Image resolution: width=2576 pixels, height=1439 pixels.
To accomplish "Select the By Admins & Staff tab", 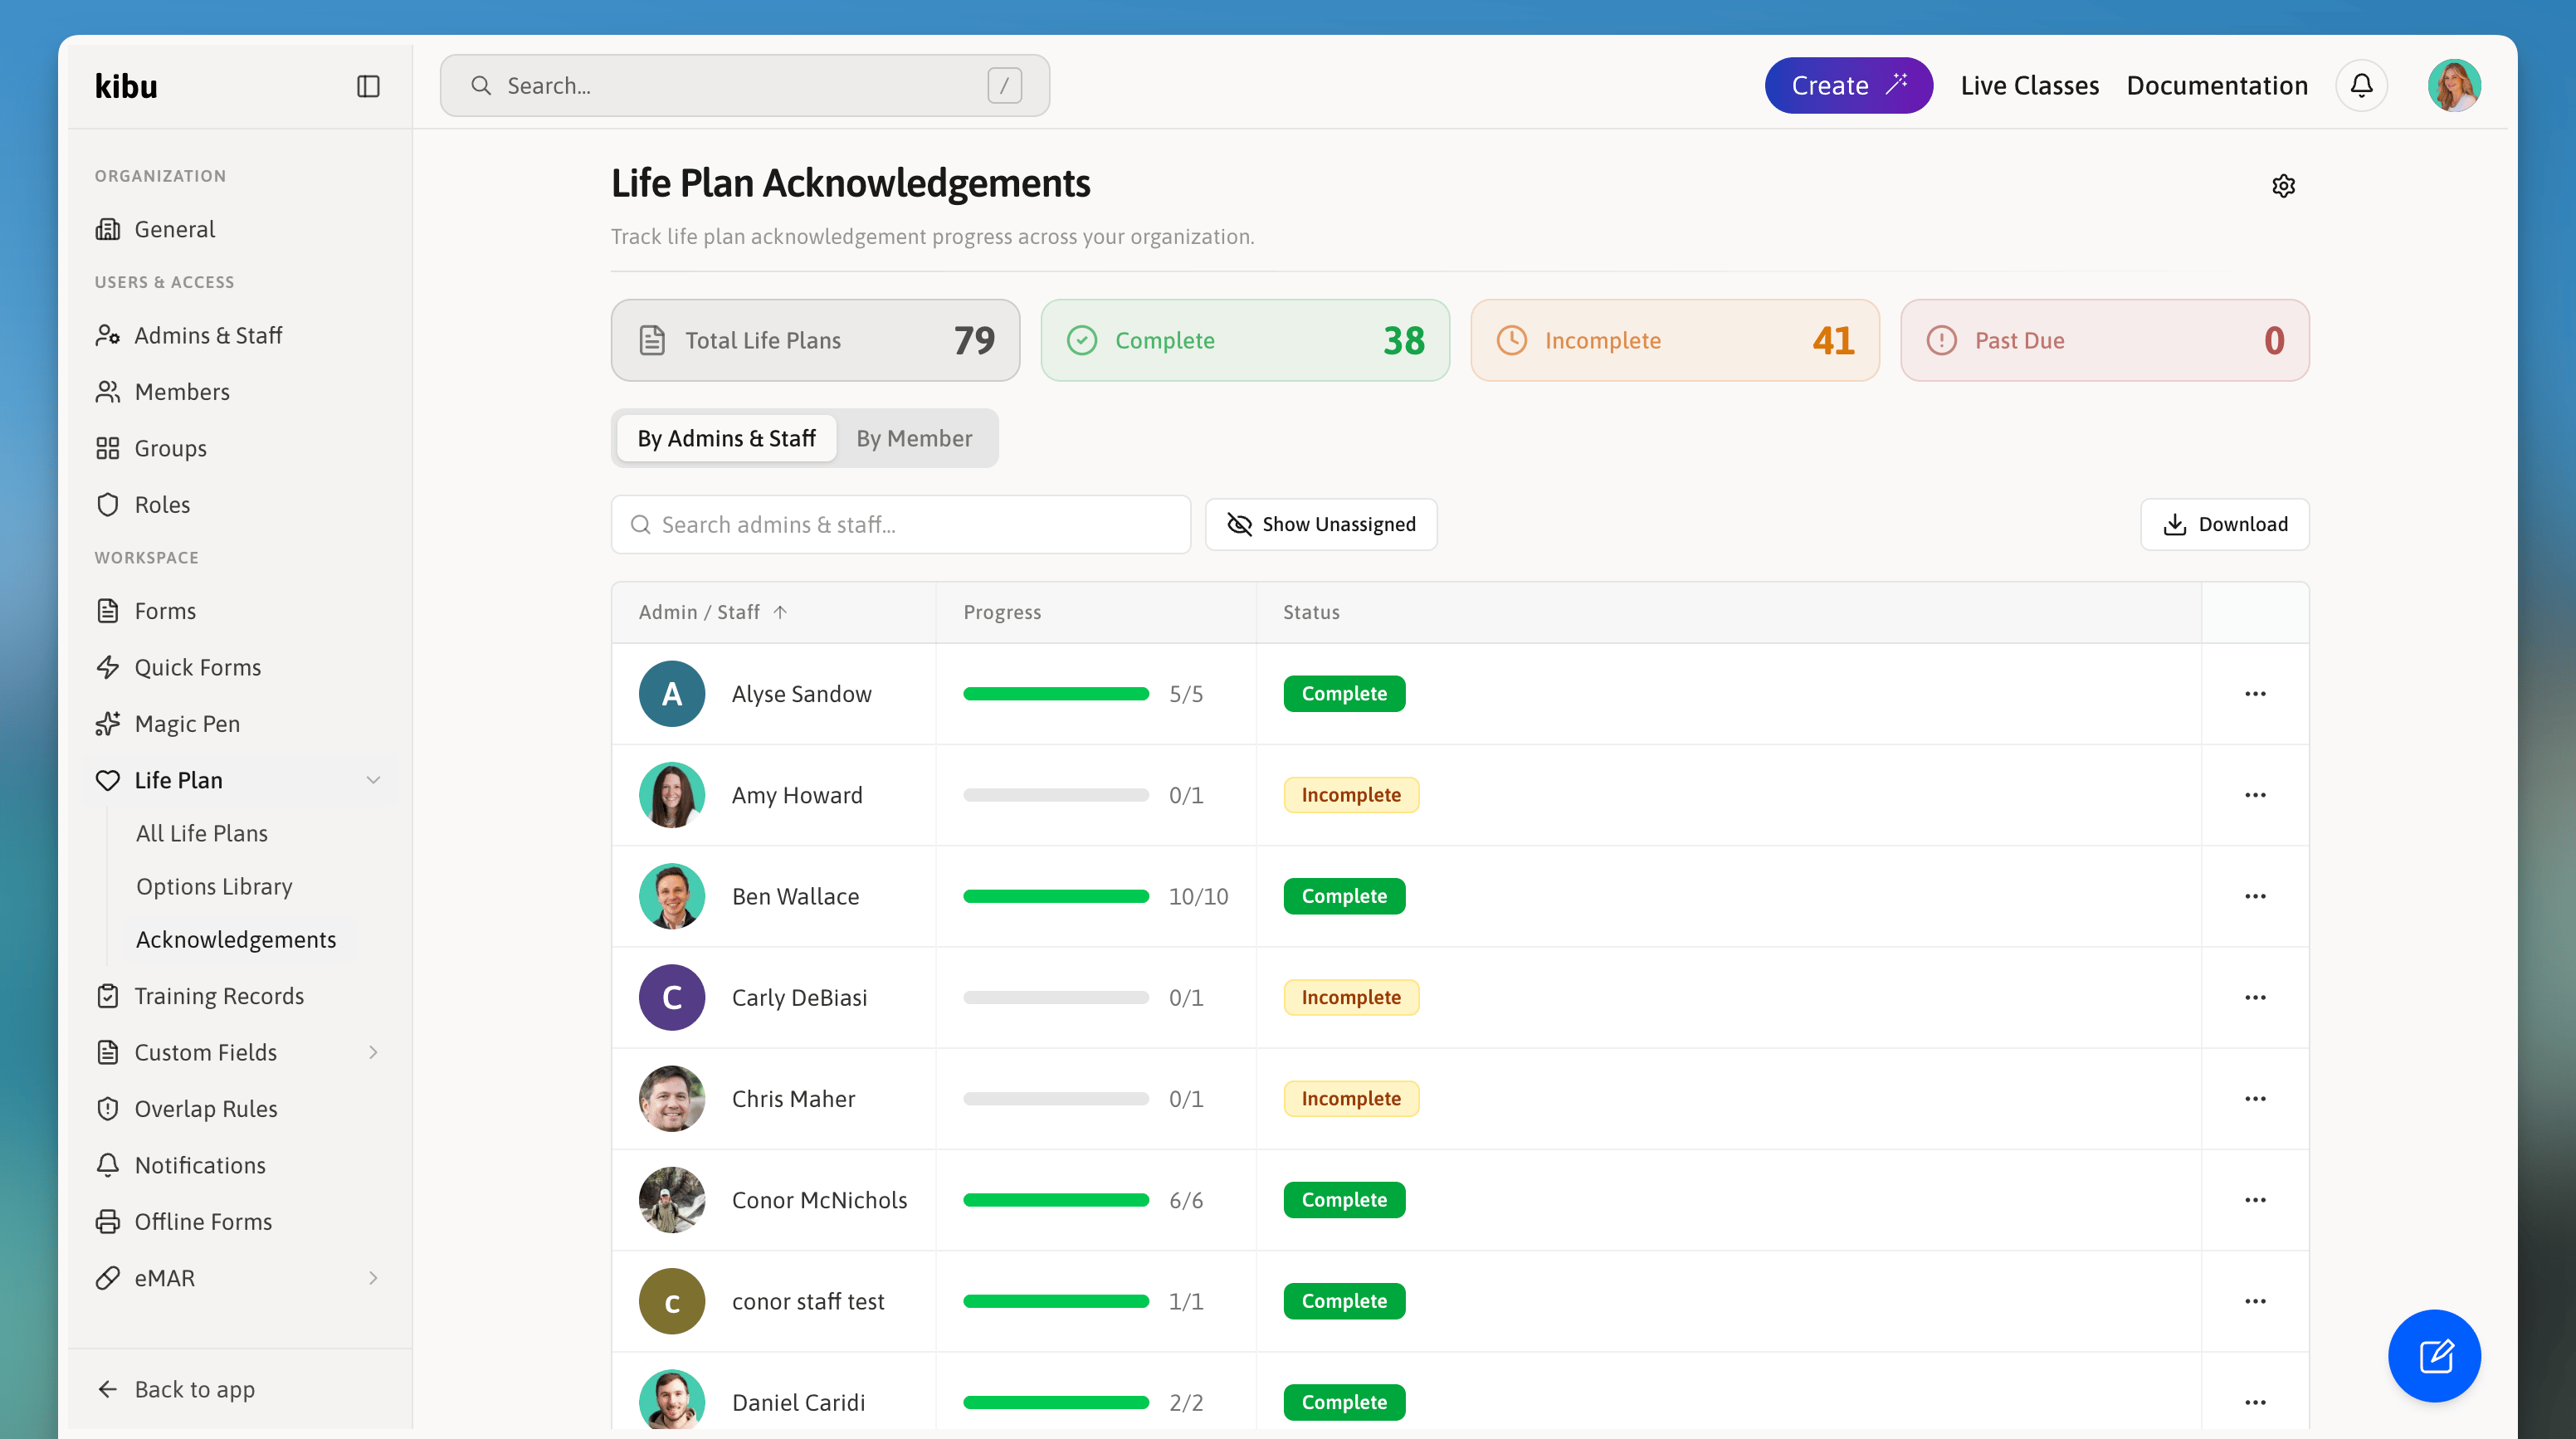I will pos(727,438).
